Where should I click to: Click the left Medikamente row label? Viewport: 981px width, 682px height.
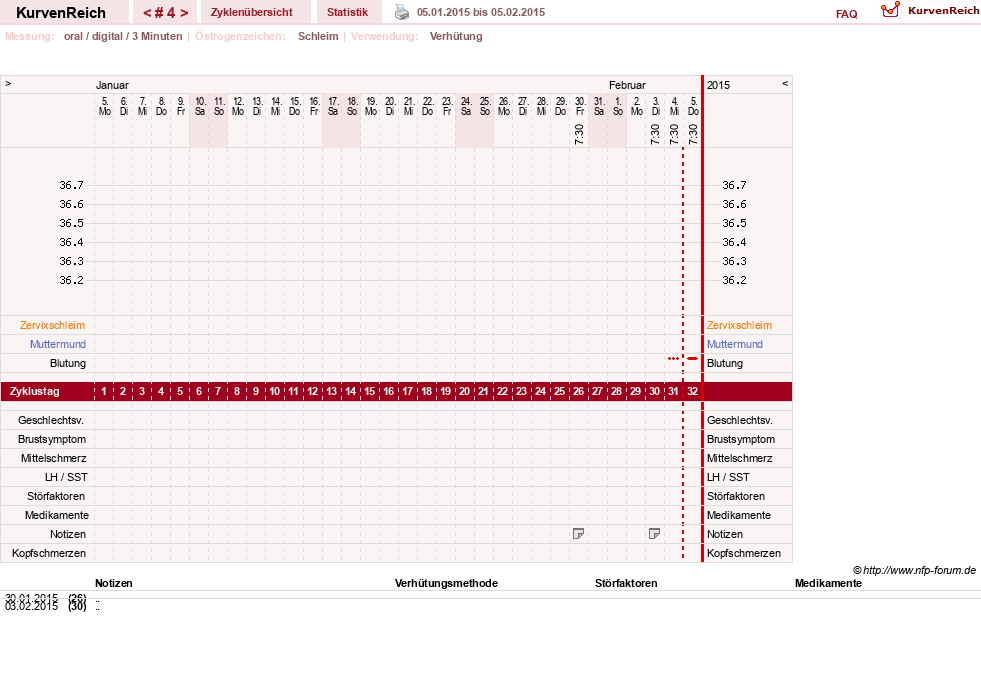click(x=57, y=515)
